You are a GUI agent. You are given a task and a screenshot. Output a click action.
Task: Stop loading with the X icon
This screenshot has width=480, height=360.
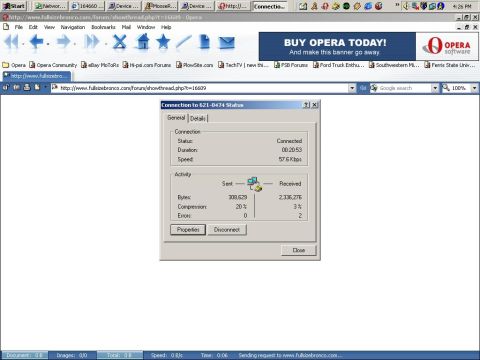[x=119, y=42]
